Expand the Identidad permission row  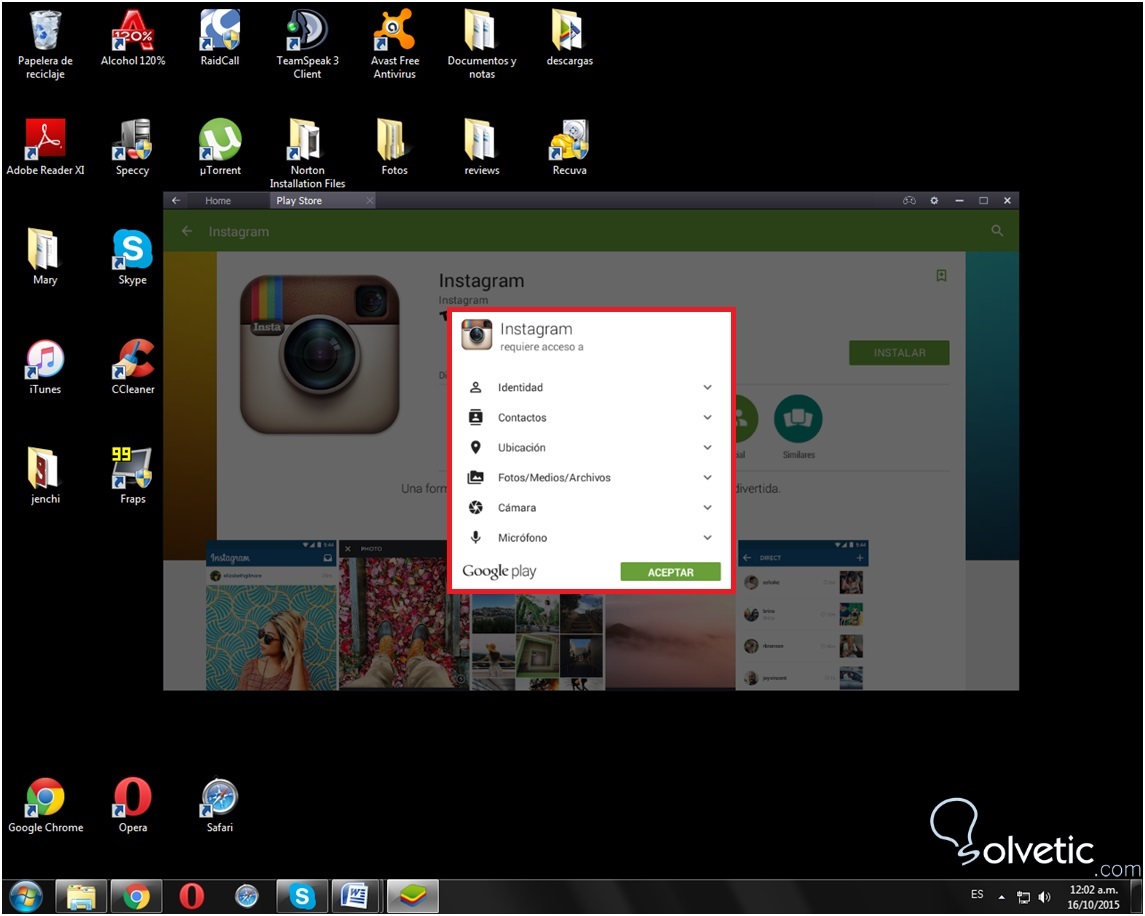(x=591, y=387)
